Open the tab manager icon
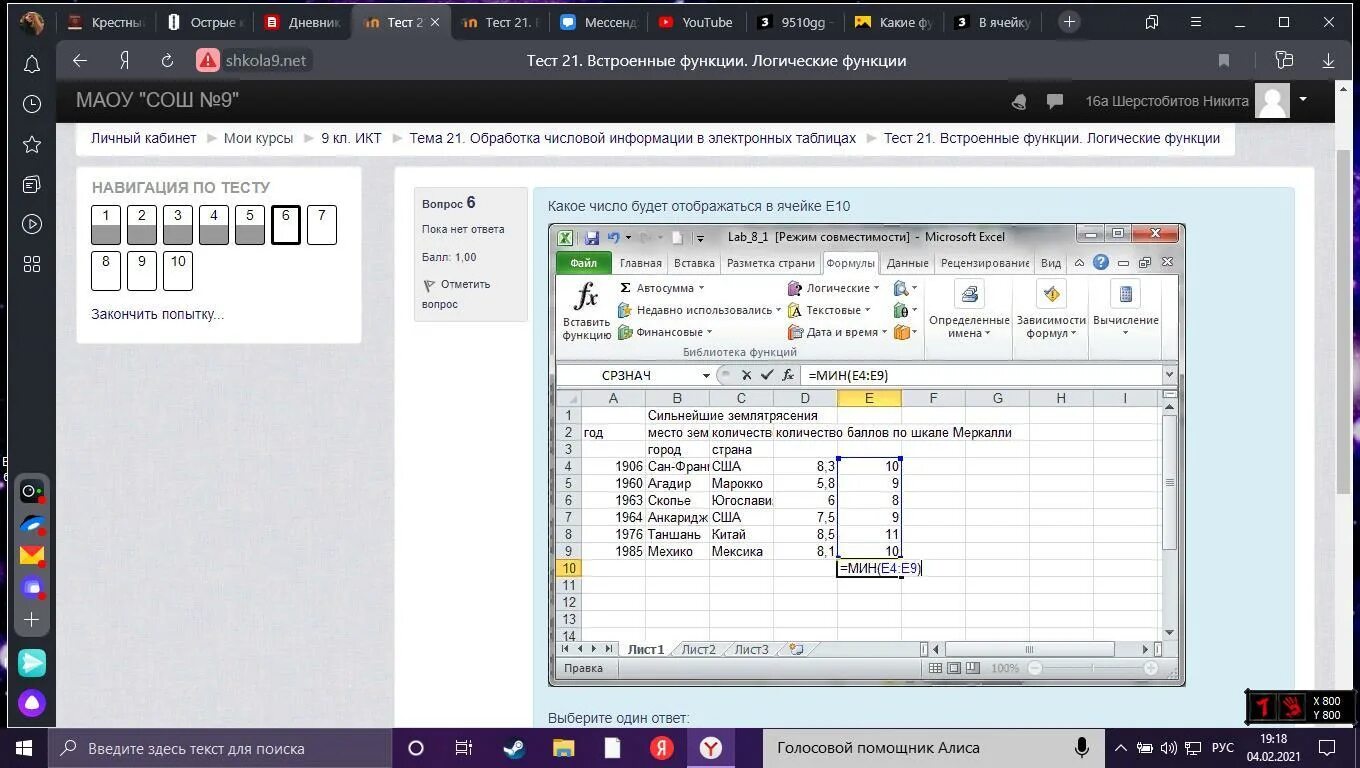 click(x=1152, y=22)
